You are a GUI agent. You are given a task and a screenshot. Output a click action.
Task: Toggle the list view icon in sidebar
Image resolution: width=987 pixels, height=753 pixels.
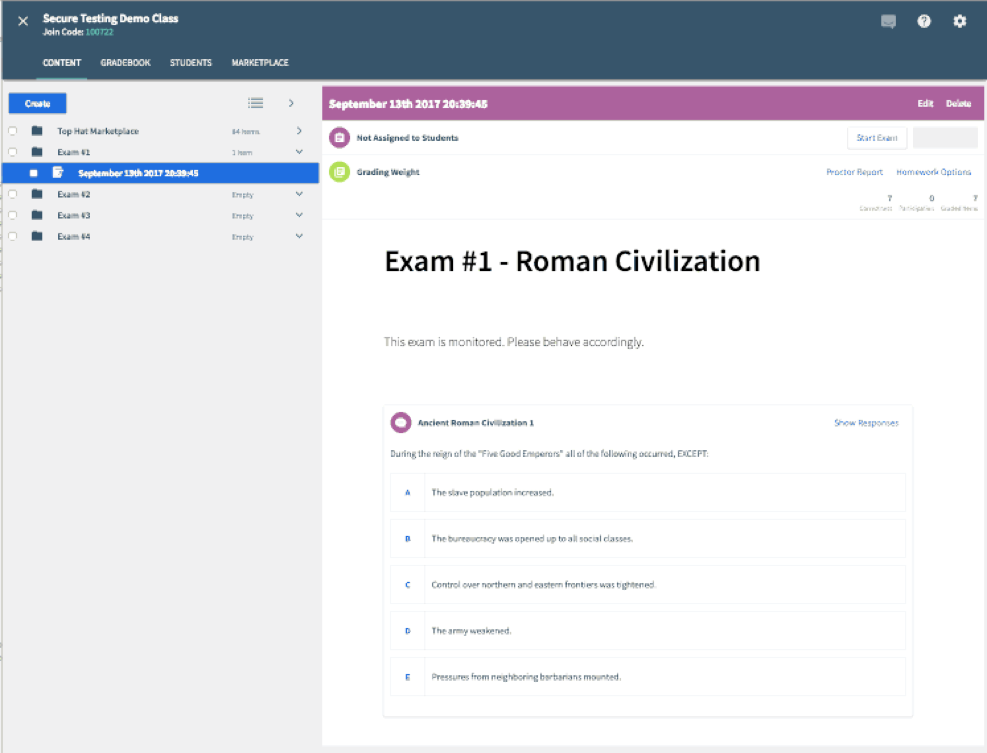point(256,103)
